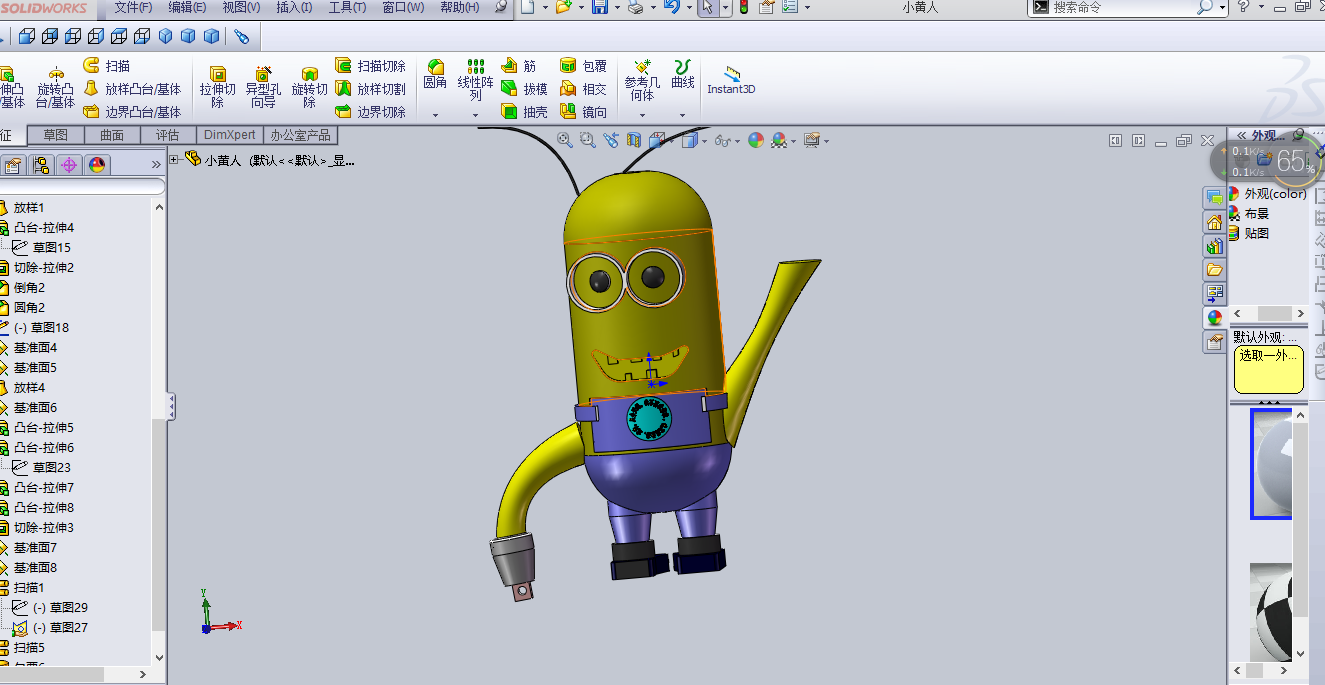Open the 工具(T) menu
The height and width of the screenshot is (685, 1325).
347,7
